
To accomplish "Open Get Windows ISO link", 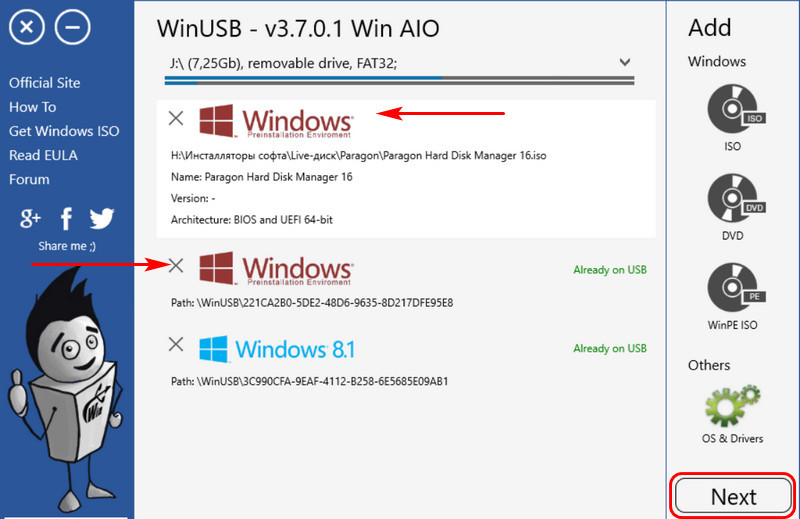I will pos(64,131).
